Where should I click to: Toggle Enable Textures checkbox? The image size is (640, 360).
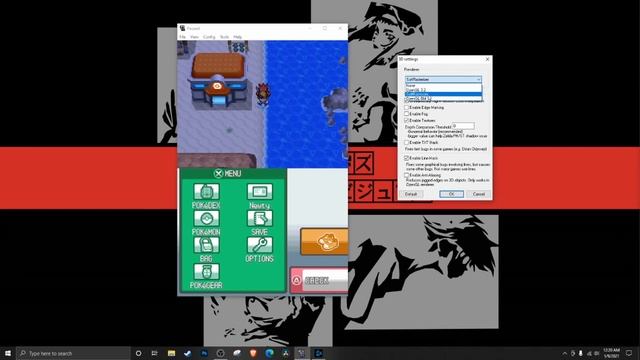(x=407, y=120)
